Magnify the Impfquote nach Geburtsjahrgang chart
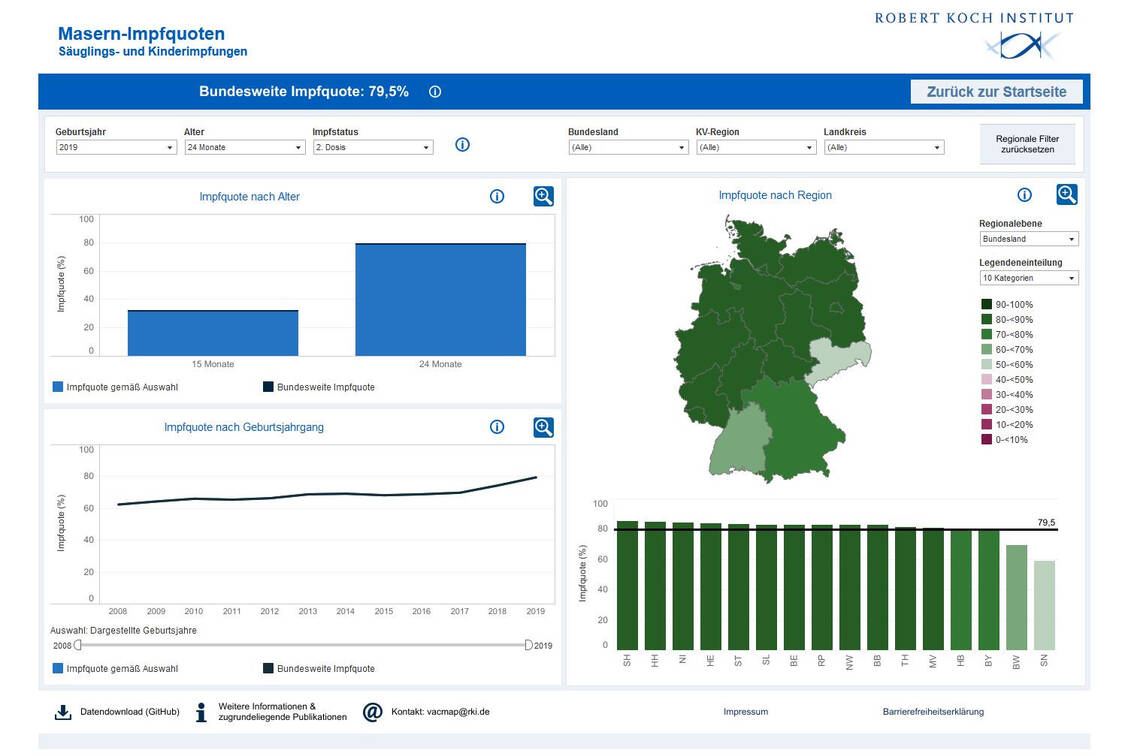The width and height of the screenshot is (1128, 756). click(x=543, y=427)
